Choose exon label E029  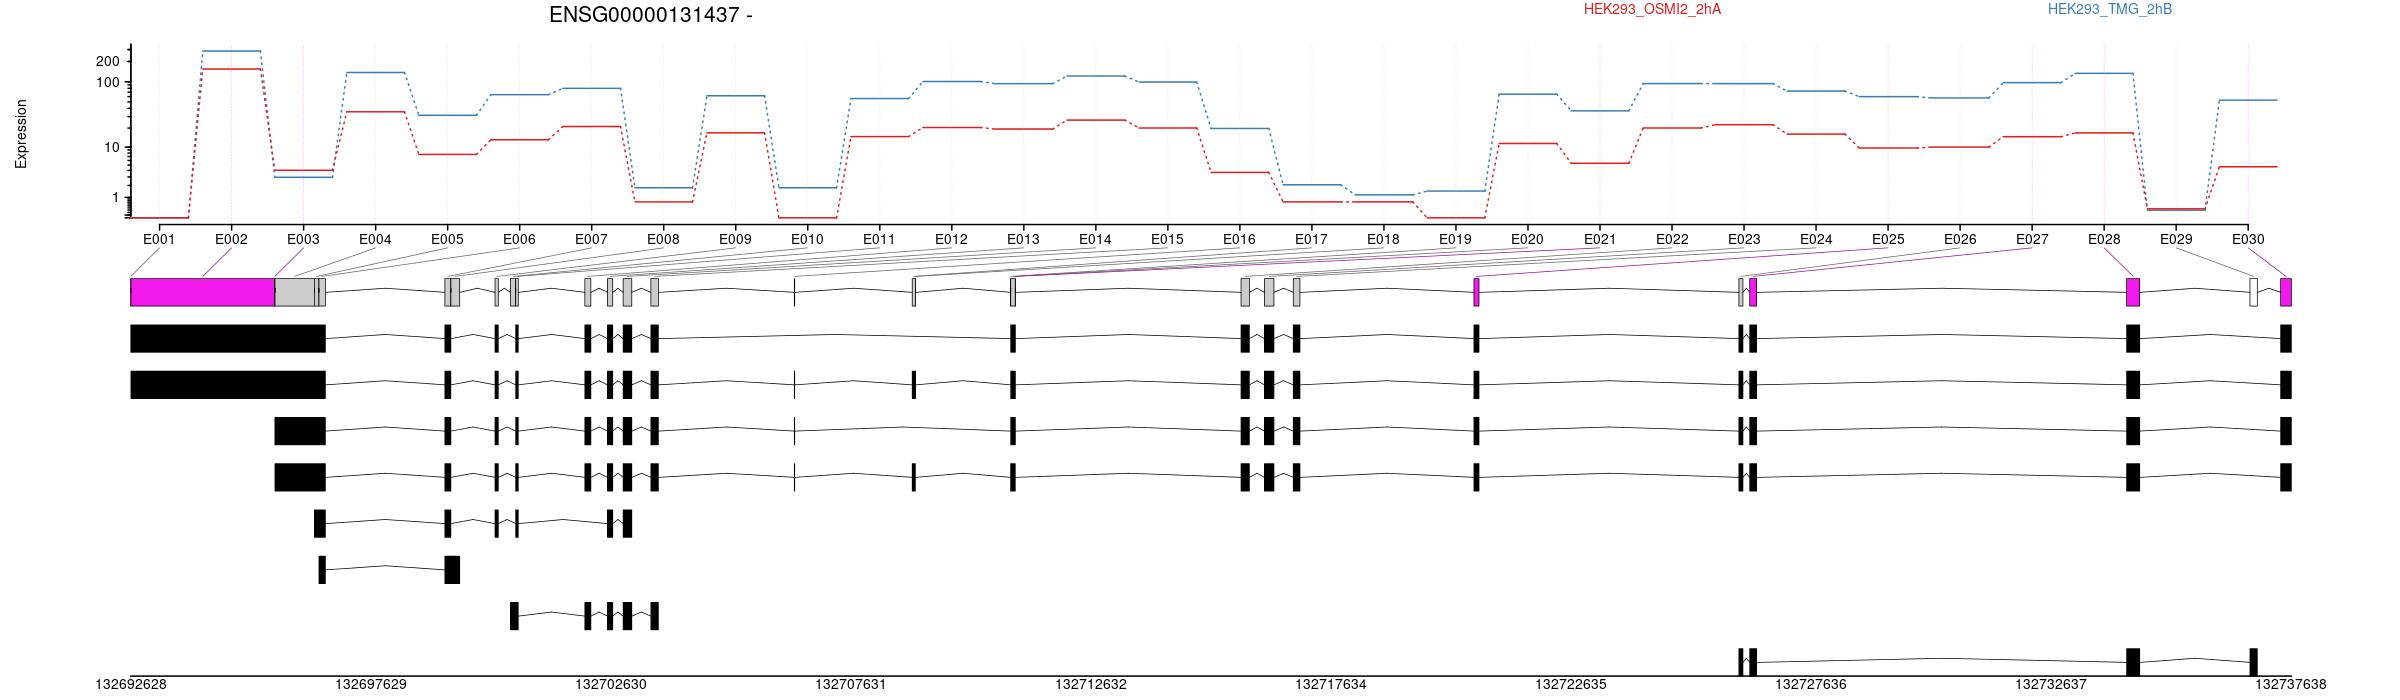pyautogui.click(x=2176, y=239)
